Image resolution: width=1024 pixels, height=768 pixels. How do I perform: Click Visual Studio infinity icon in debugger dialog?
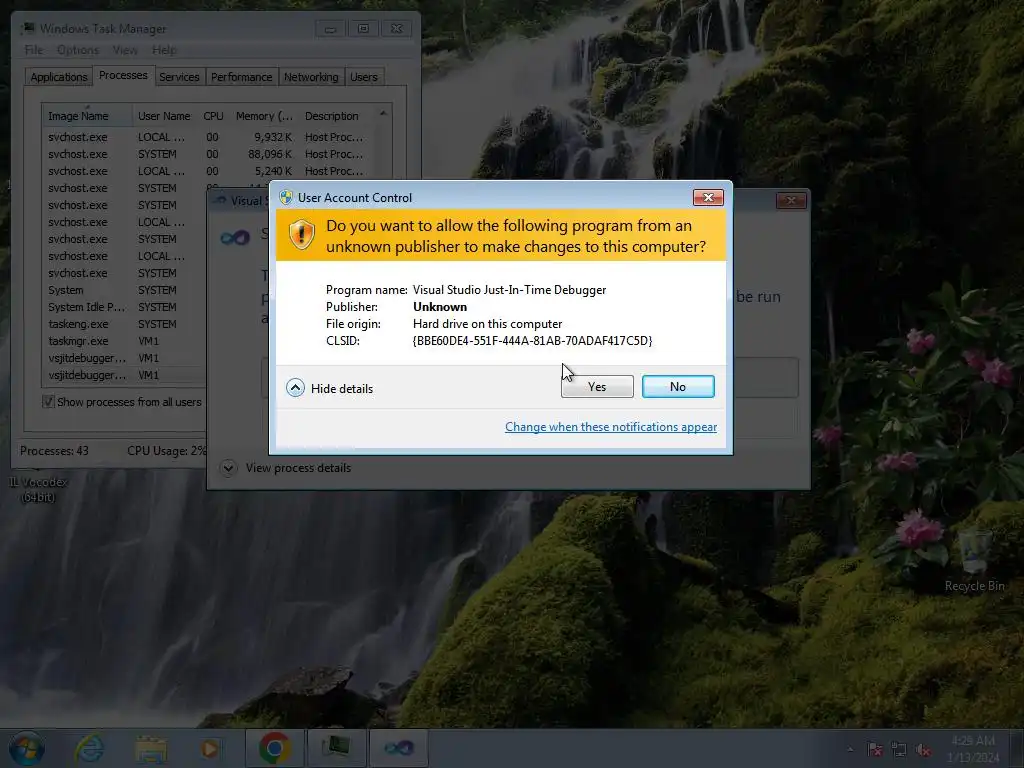tap(235, 238)
